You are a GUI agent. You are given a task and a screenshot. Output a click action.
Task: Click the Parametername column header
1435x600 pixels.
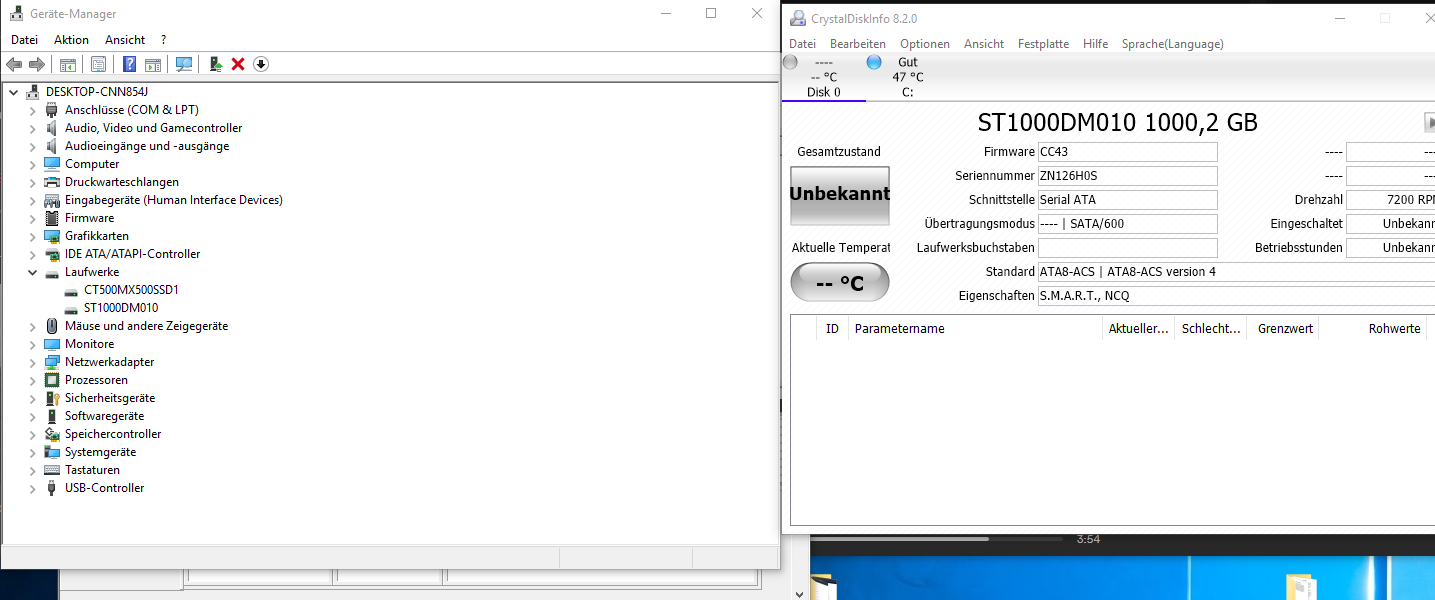pyautogui.click(x=976, y=328)
